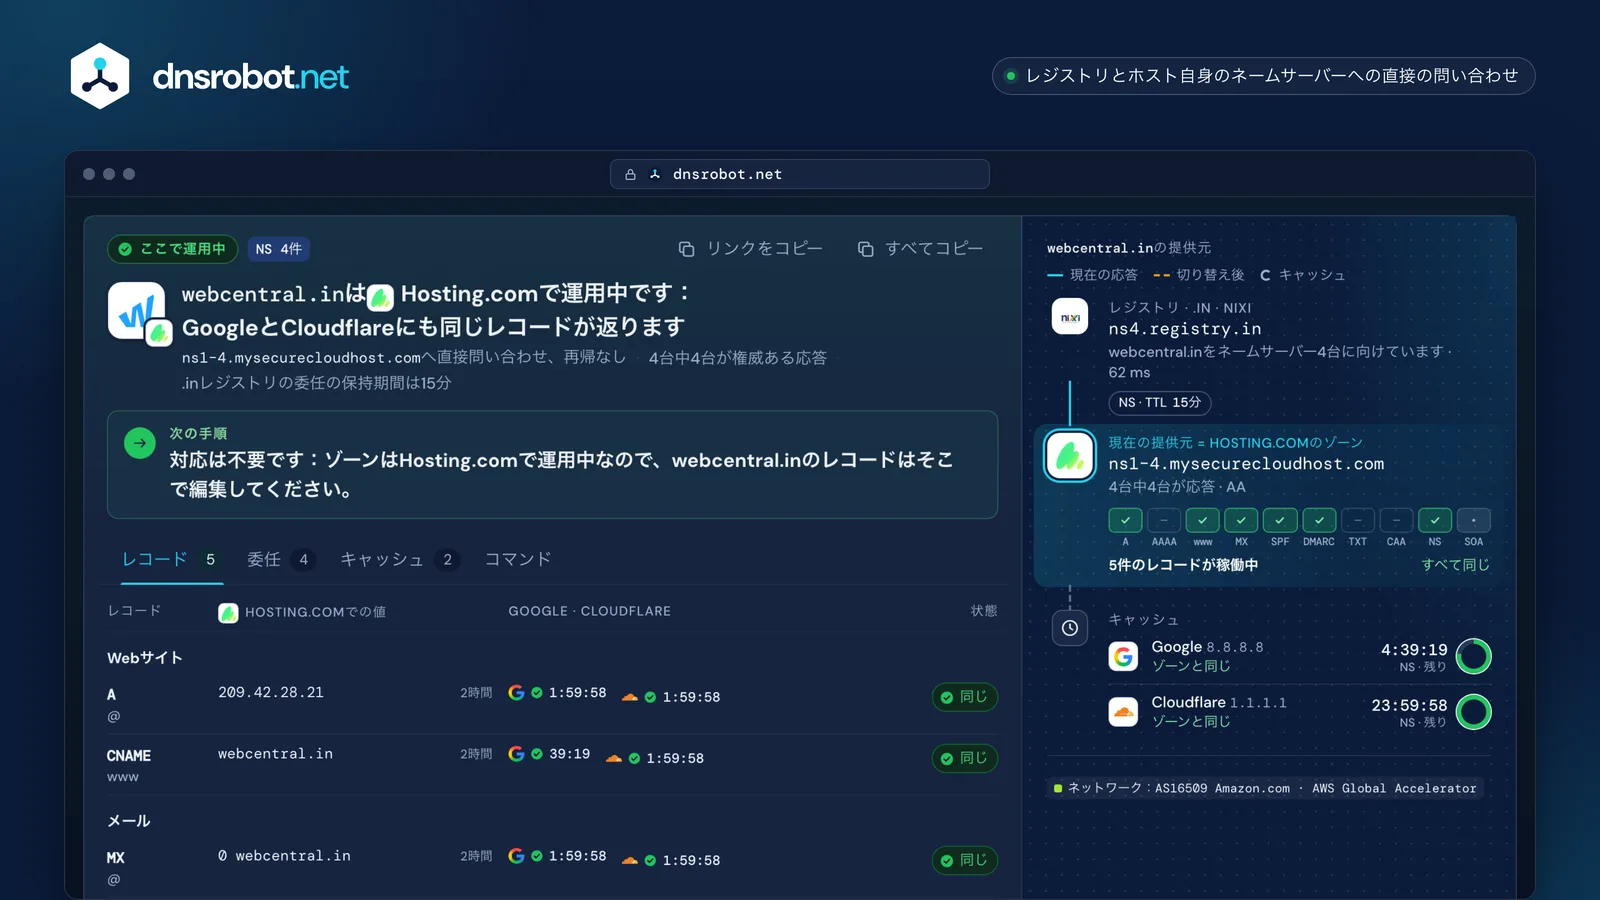Viewport: 1600px width, 900px height.
Task: Click the リンクをコピー button
Action: (x=751, y=249)
